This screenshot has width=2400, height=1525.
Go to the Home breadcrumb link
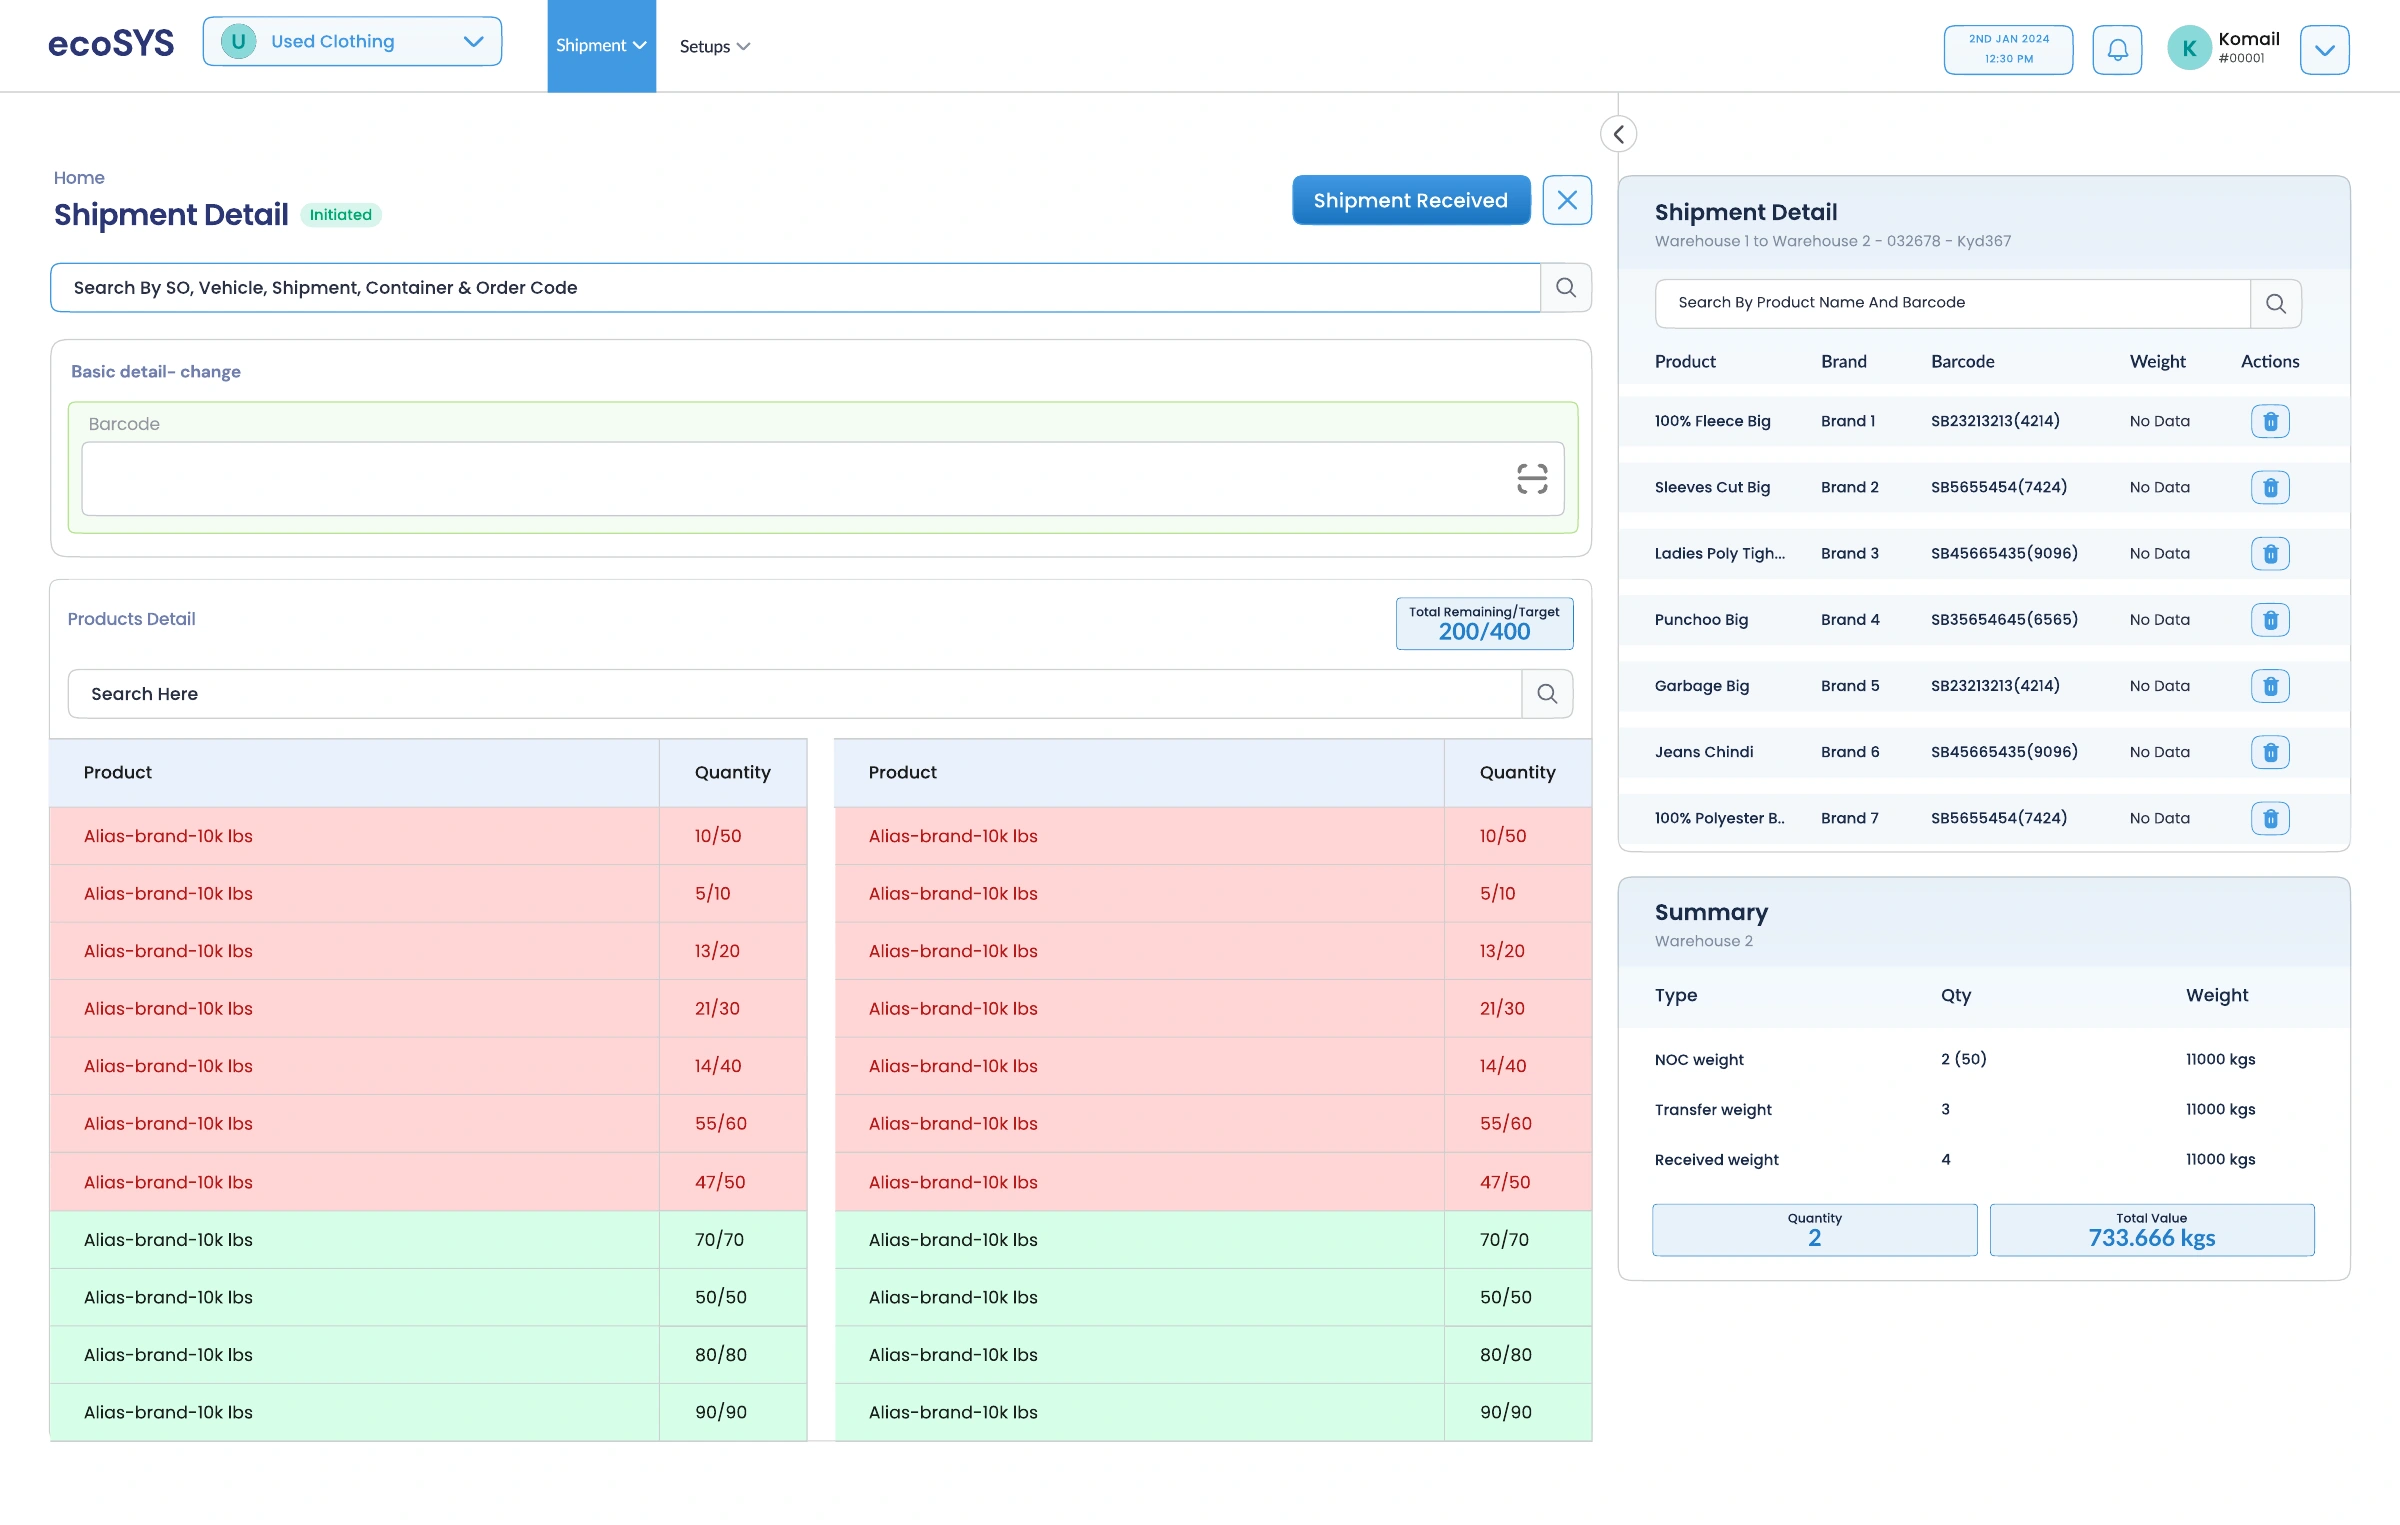pyautogui.click(x=79, y=177)
